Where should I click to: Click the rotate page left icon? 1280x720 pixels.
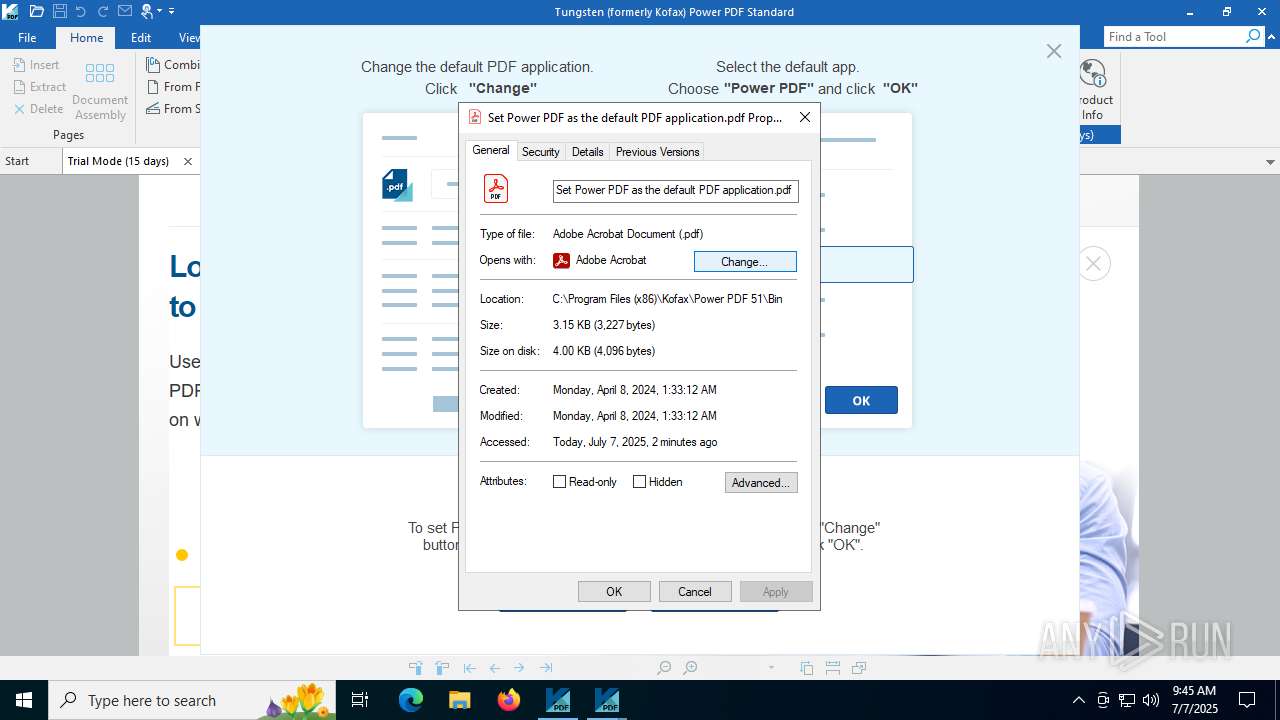[x=416, y=668]
